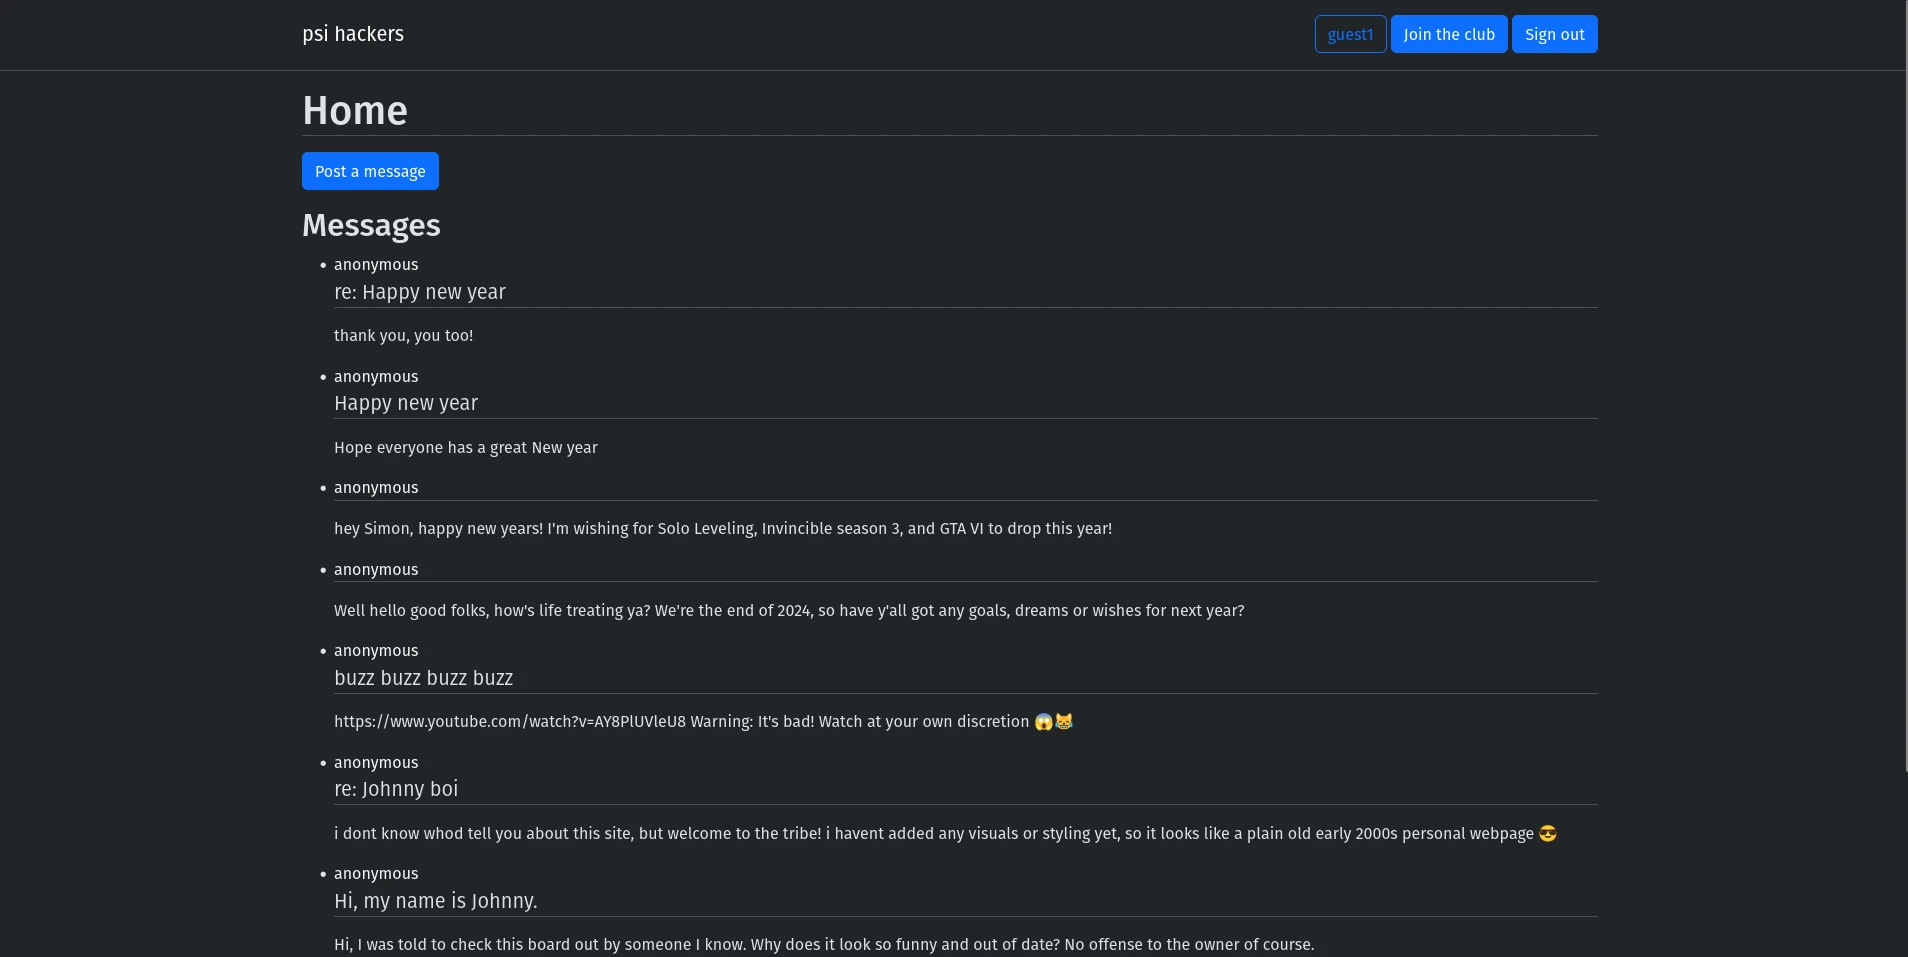Viewport: 1908px width, 957px height.
Task: Click the YouTube link warning message
Action: 703,722
